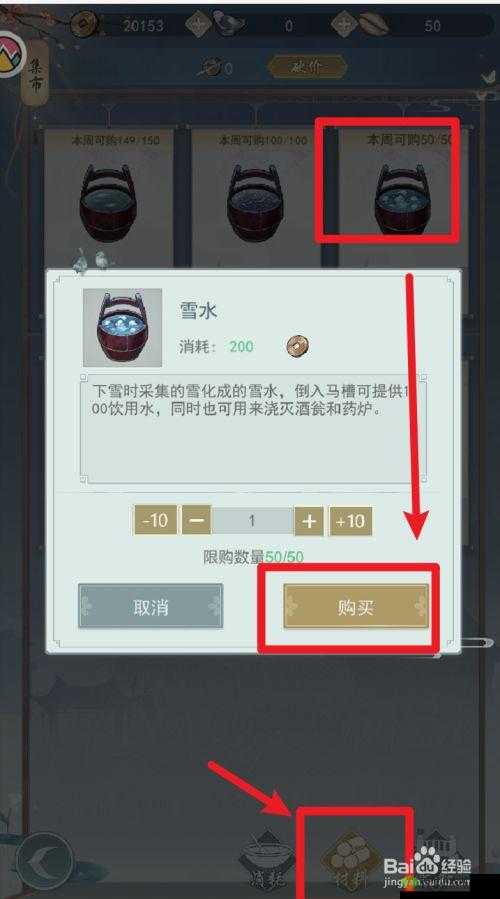Add shell currency with its plus icon
Image resolution: width=500 pixels, height=899 pixels.
(344, 25)
